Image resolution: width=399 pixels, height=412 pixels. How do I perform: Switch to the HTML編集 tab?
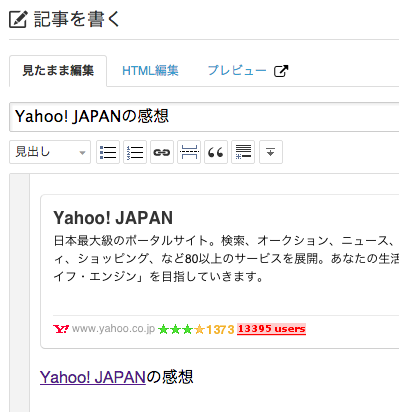[150, 71]
